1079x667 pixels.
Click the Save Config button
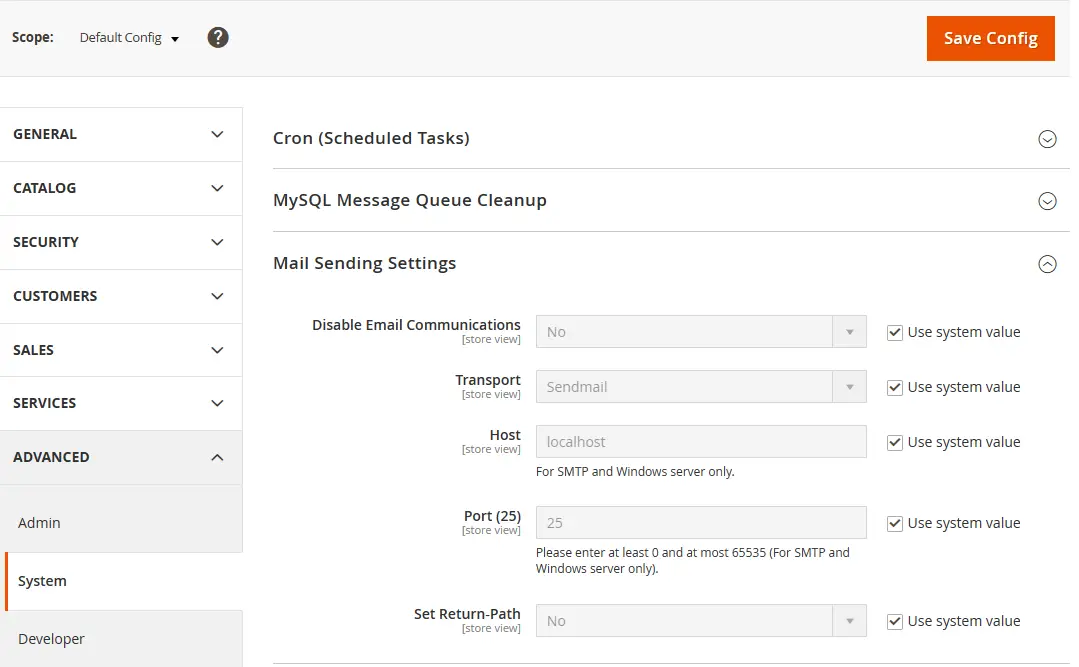pos(990,38)
